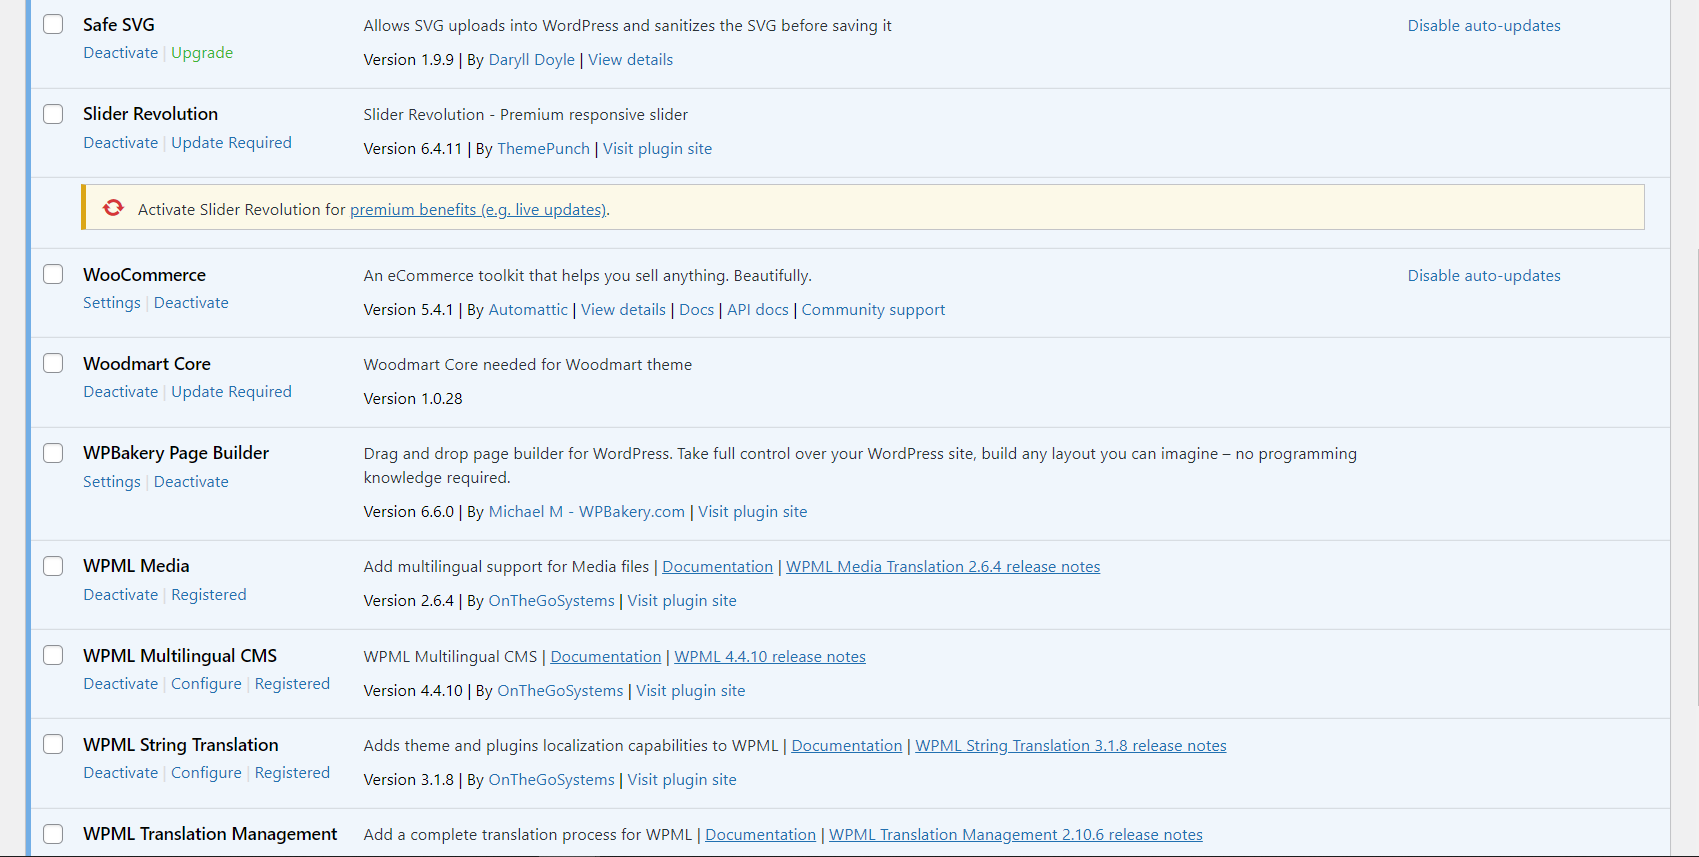The height and width of the screenshot is (857, 1699).
Task: Select the WPML String Translation checkbox
Action: click(x=53, y=744)
